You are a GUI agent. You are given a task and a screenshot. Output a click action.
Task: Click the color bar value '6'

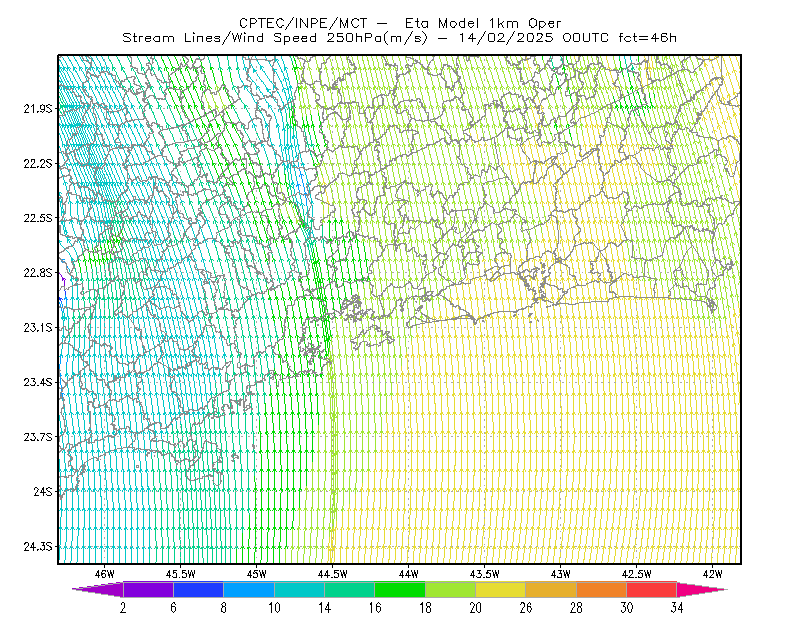coord(173,608)
